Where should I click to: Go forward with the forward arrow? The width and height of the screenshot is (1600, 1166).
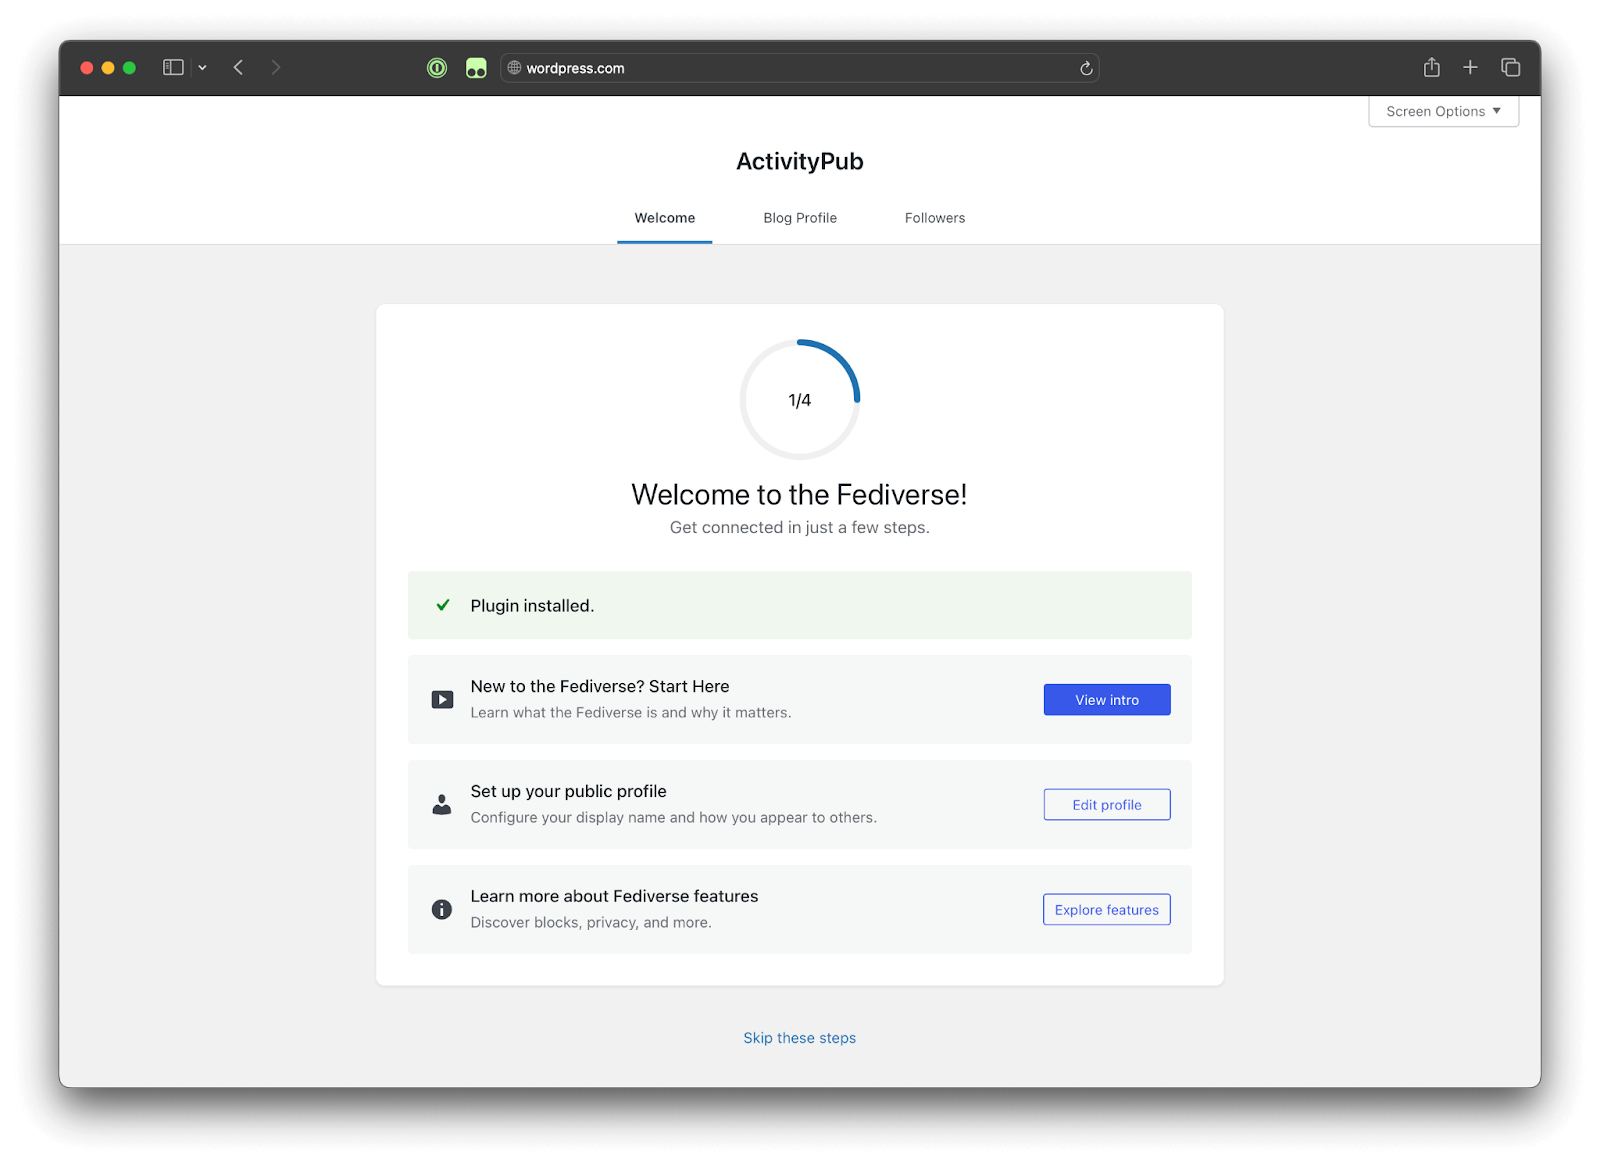click(x=276, y=68)
